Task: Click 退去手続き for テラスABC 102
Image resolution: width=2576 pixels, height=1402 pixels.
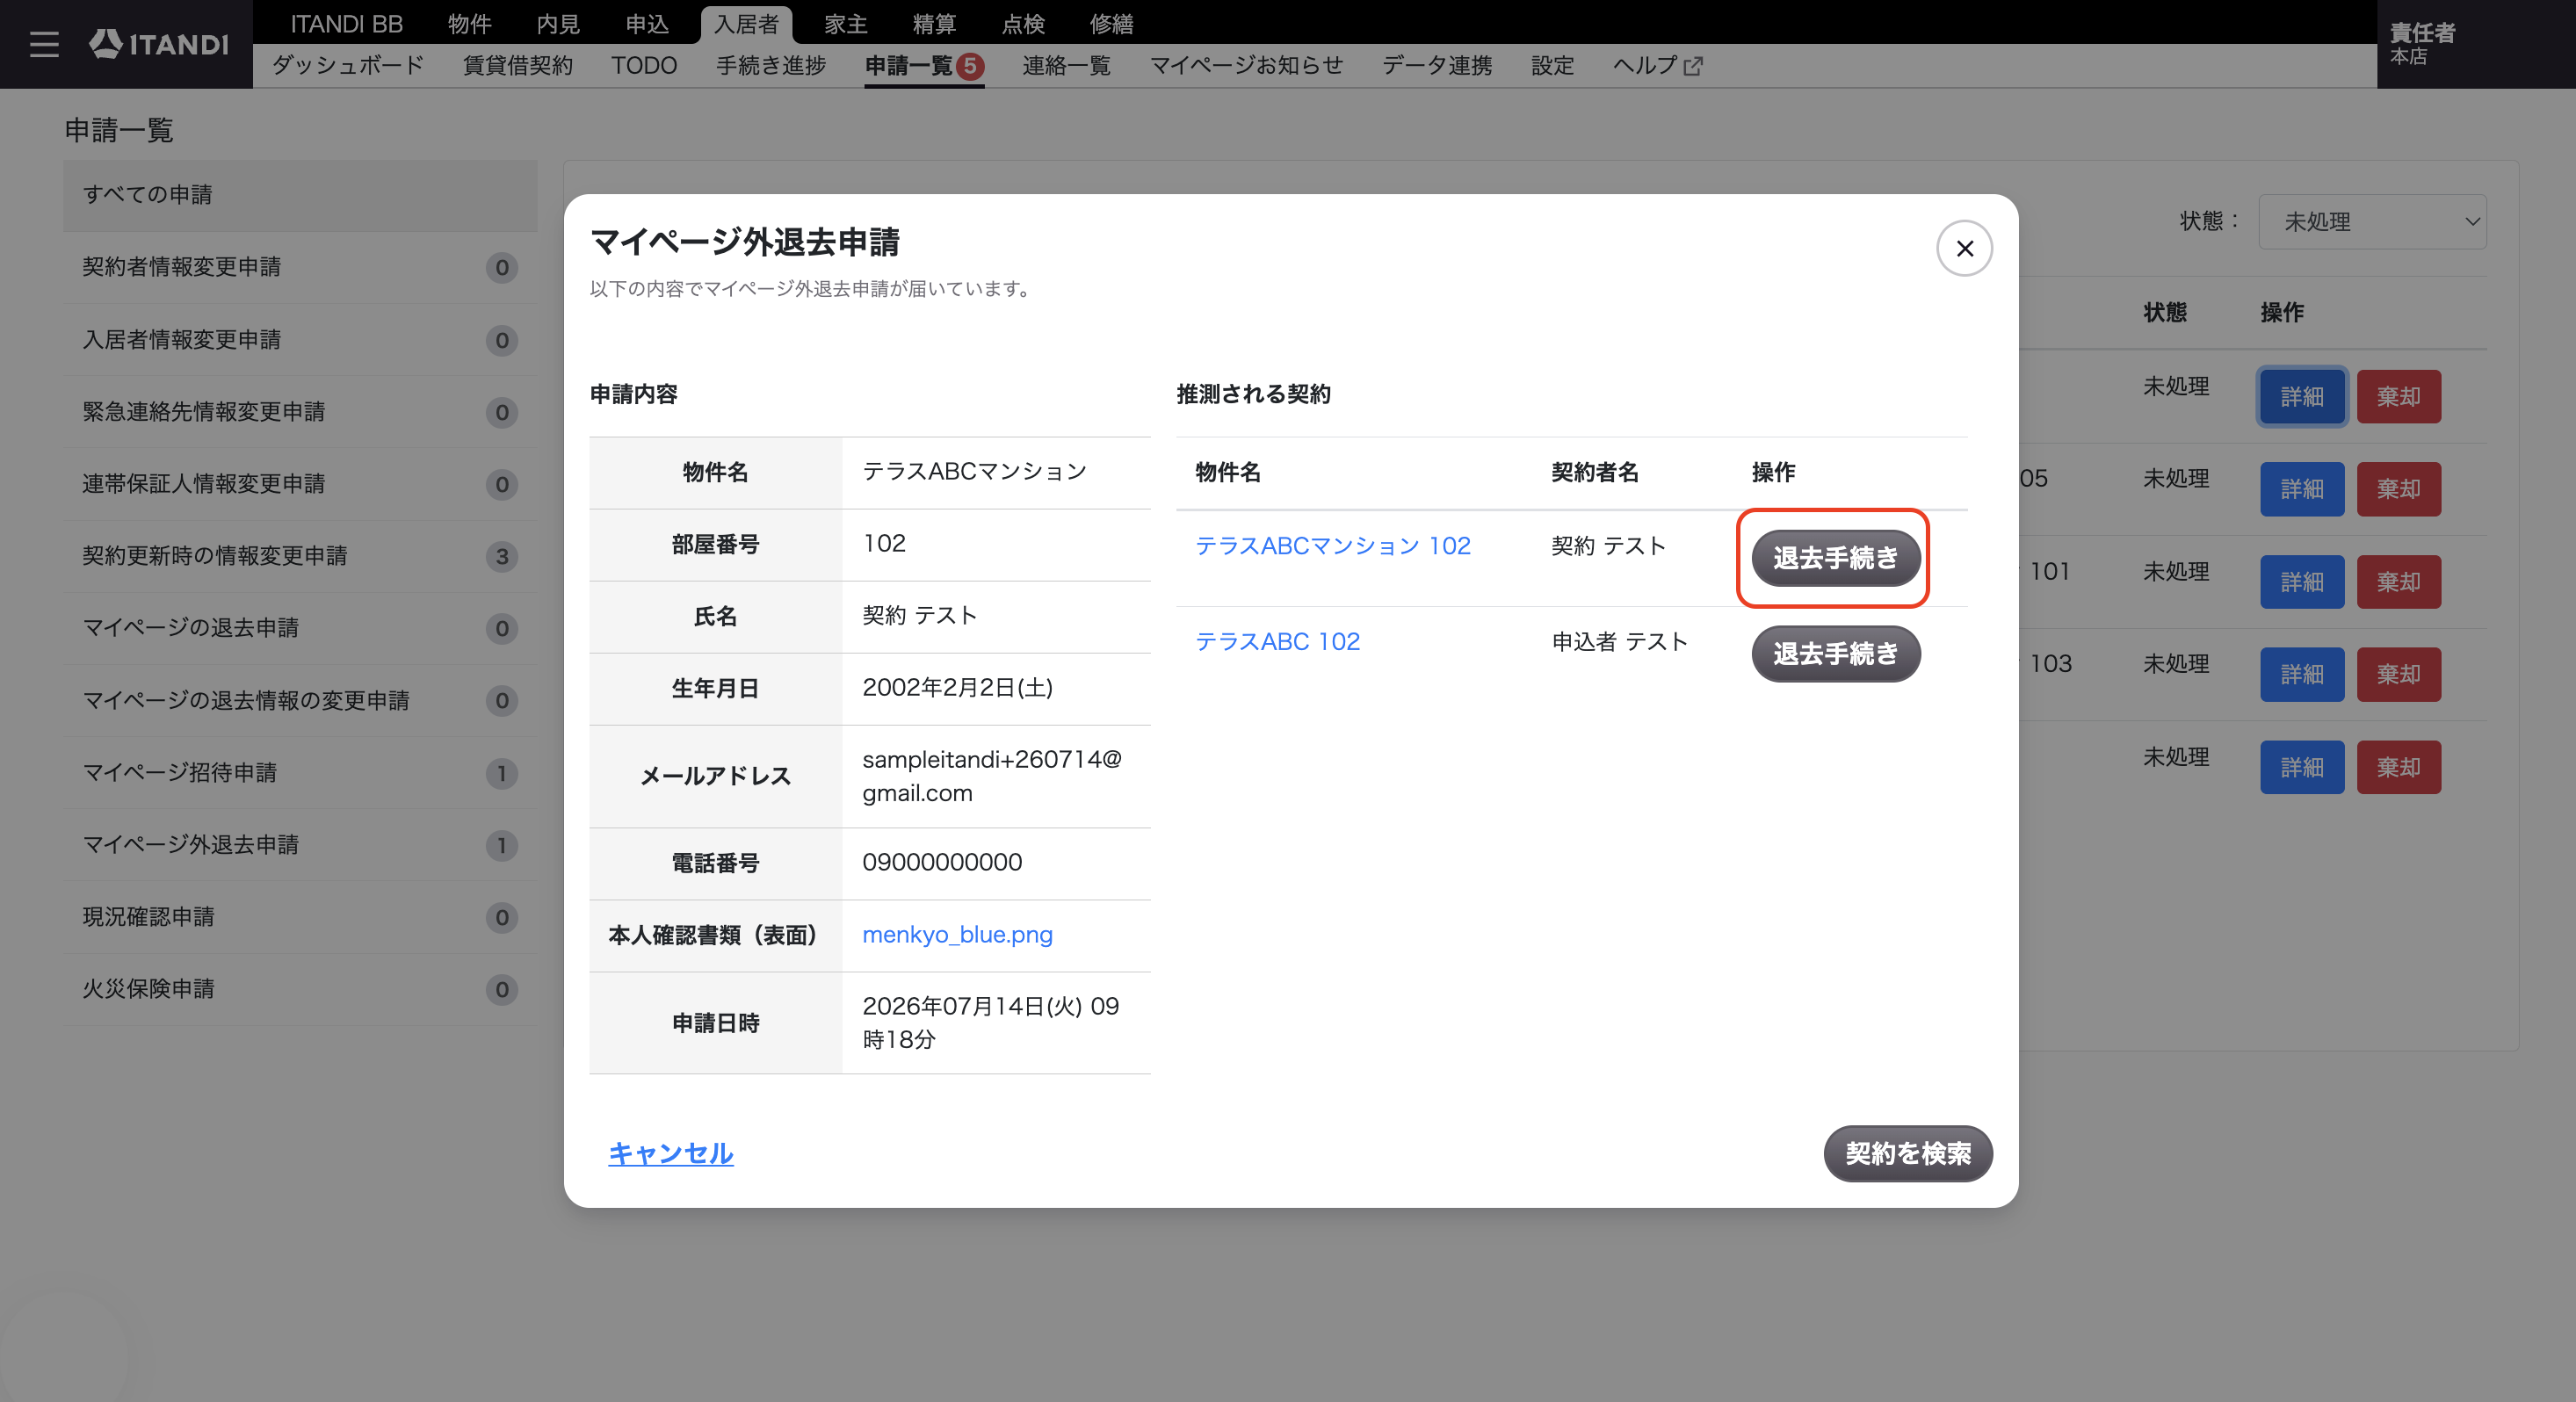Action: [x=1835, y=654]
